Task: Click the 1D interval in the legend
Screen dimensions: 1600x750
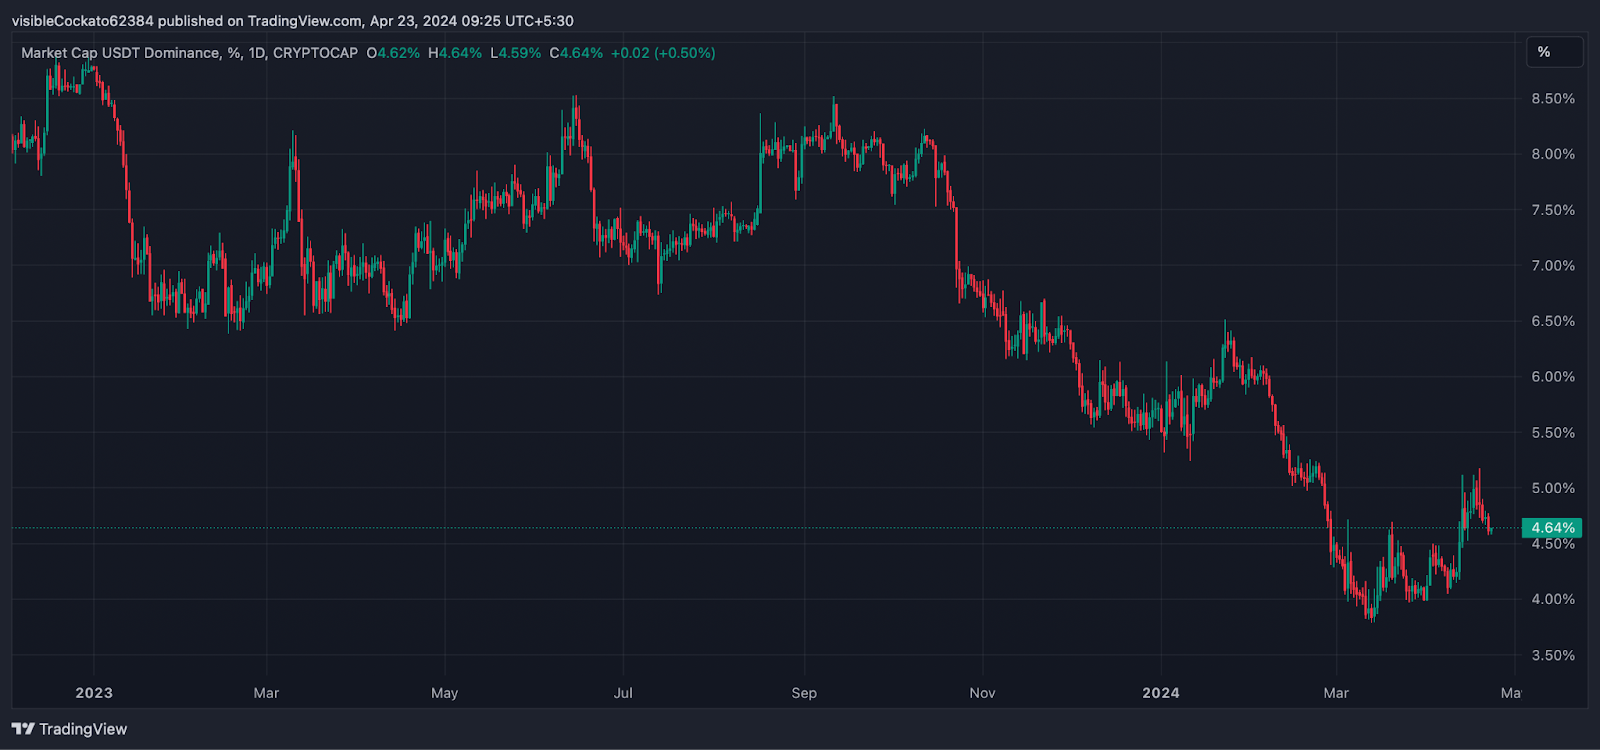Action: 256,53
